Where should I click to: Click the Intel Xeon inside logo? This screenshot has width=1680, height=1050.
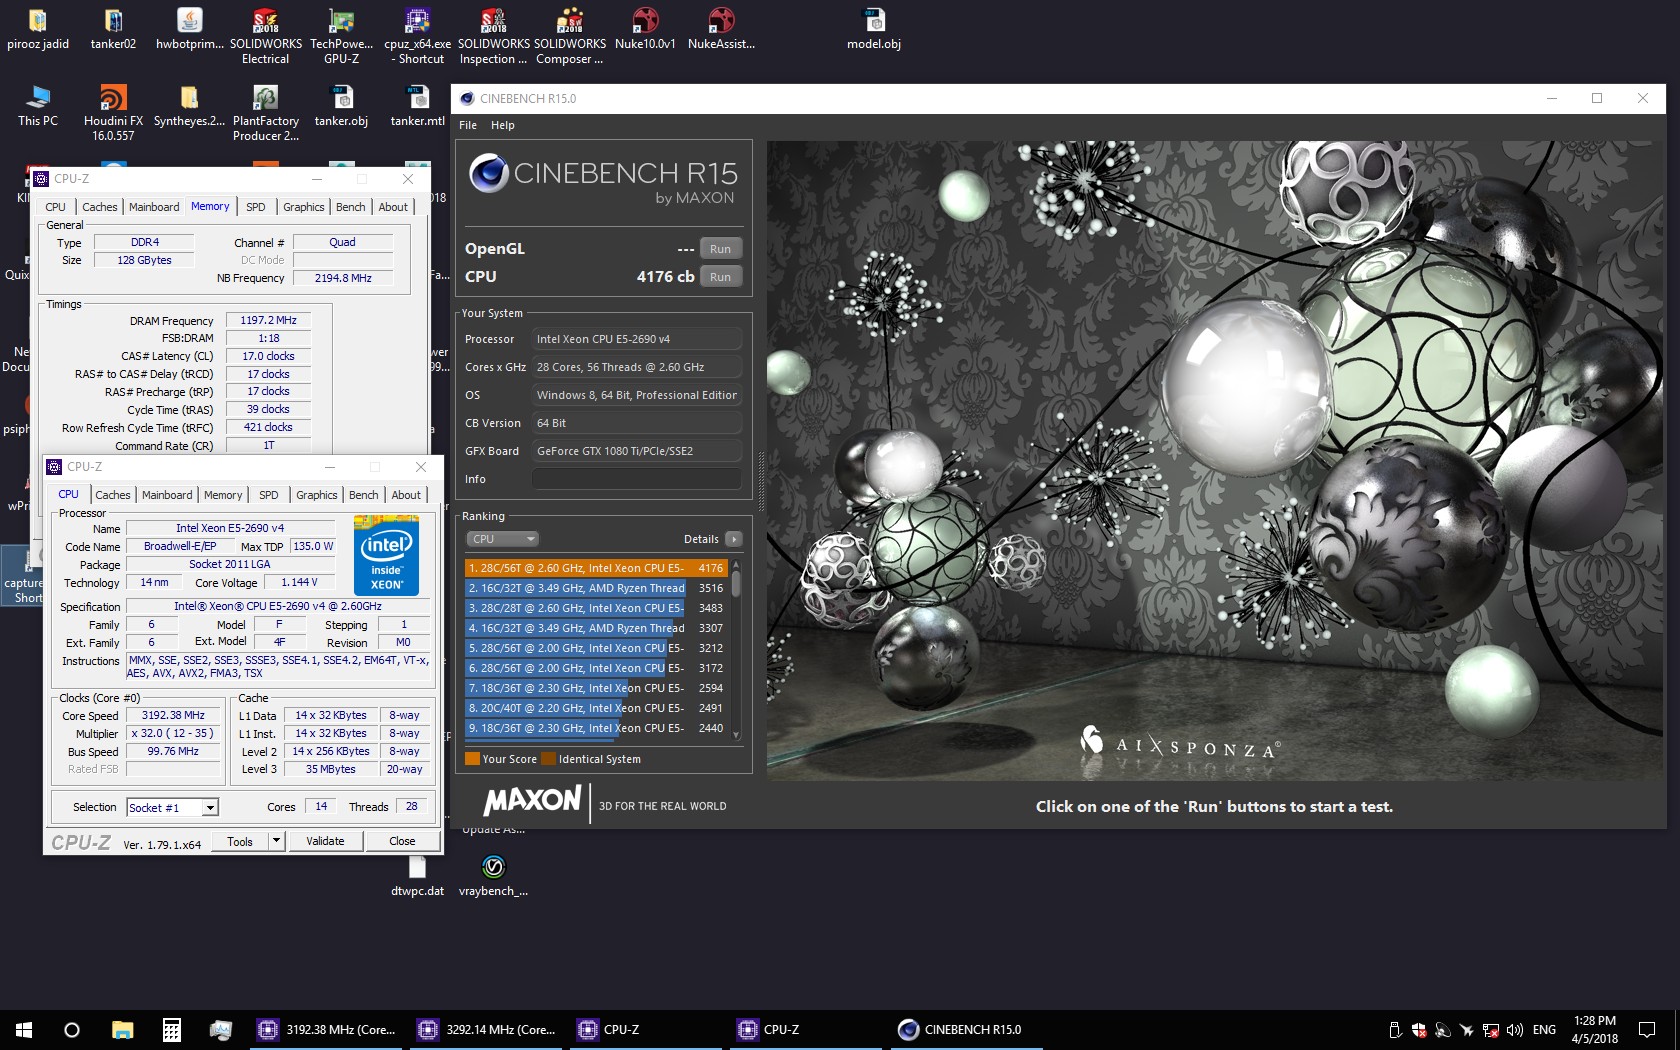386,555
